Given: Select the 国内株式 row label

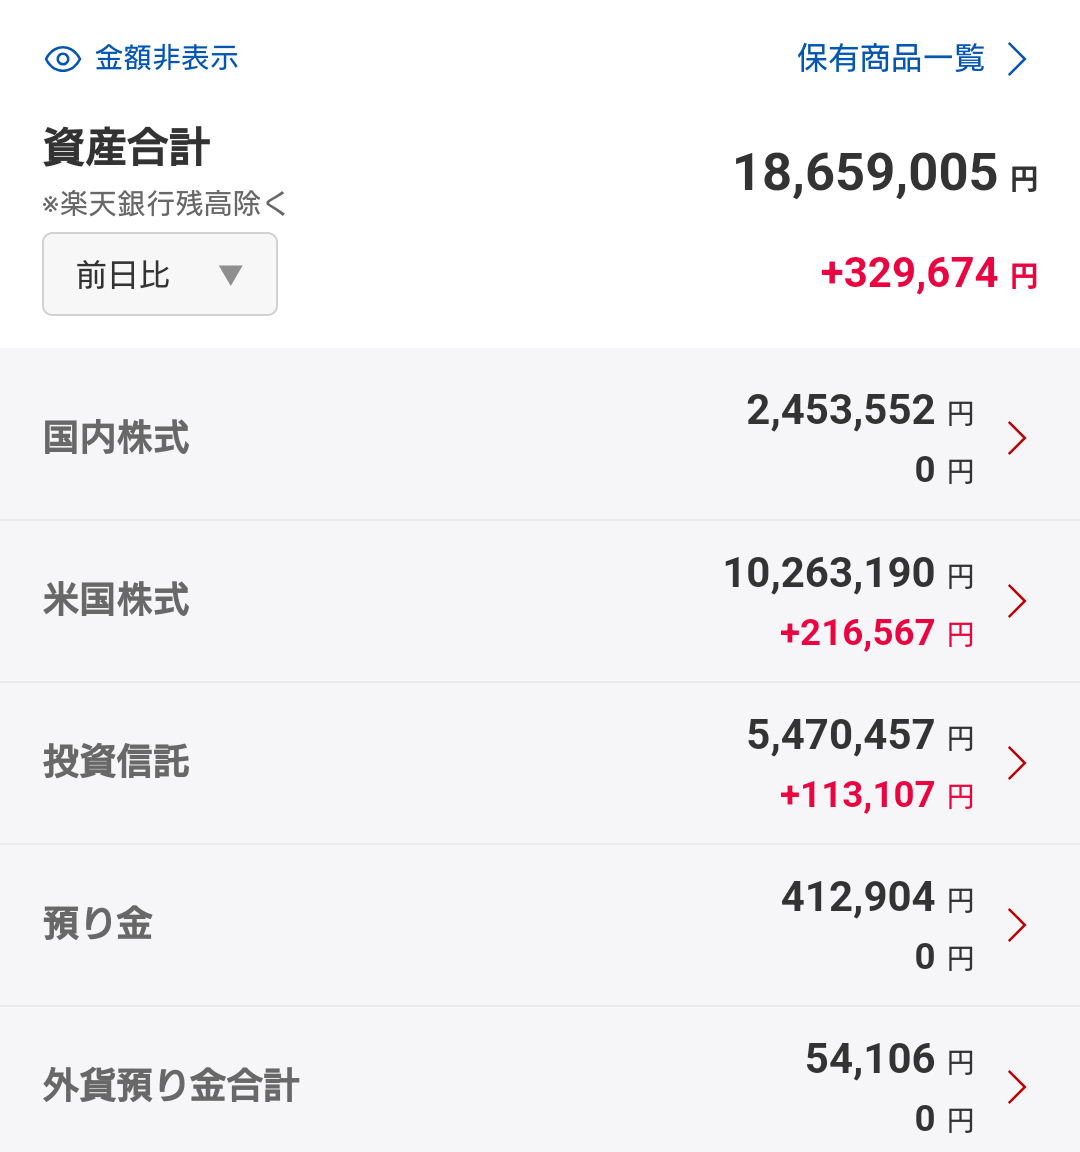Looking at the screenshot, I should pyautogui.click(x=116, y=437).
